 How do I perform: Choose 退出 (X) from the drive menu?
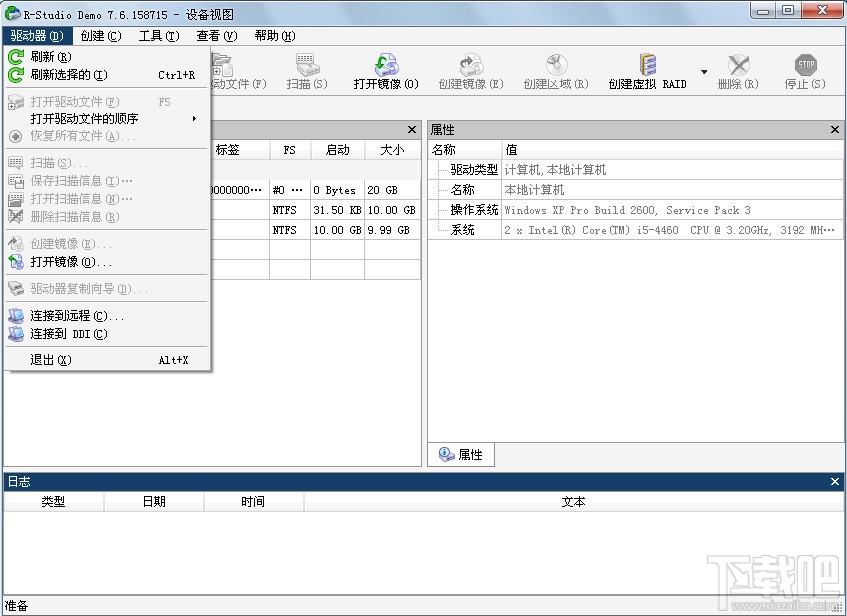click(107, 360)
